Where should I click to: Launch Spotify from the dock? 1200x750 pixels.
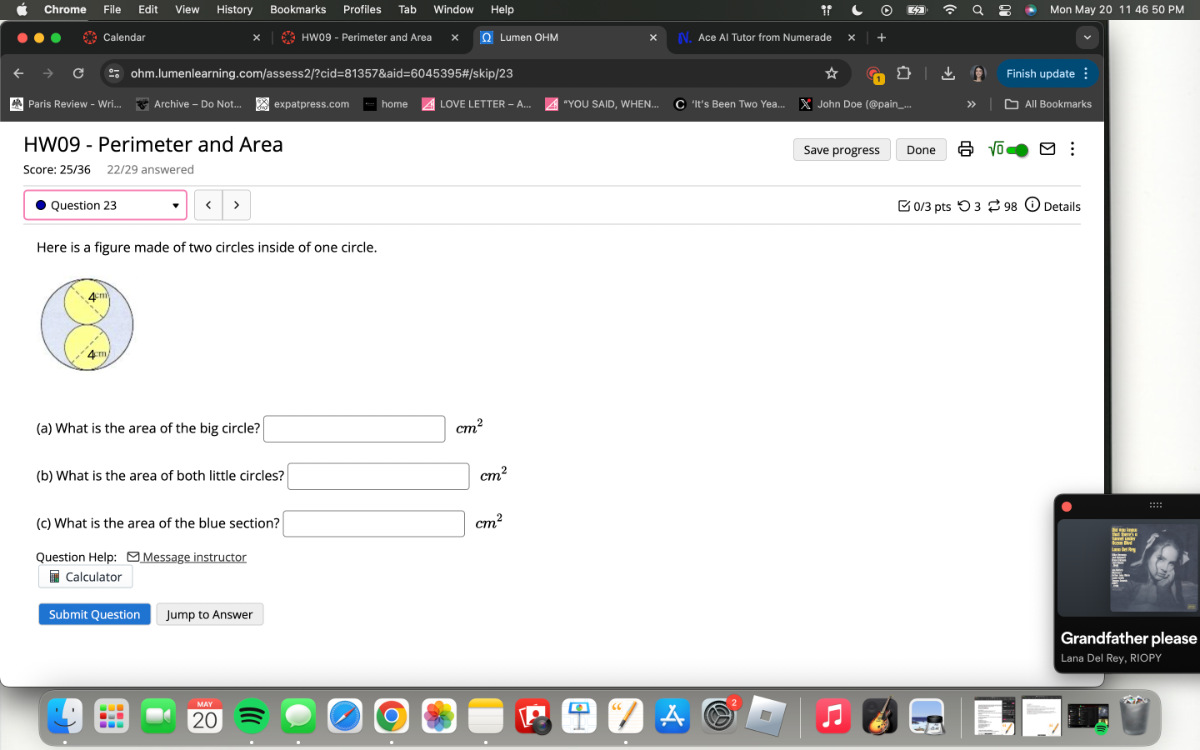pos(252,716)
